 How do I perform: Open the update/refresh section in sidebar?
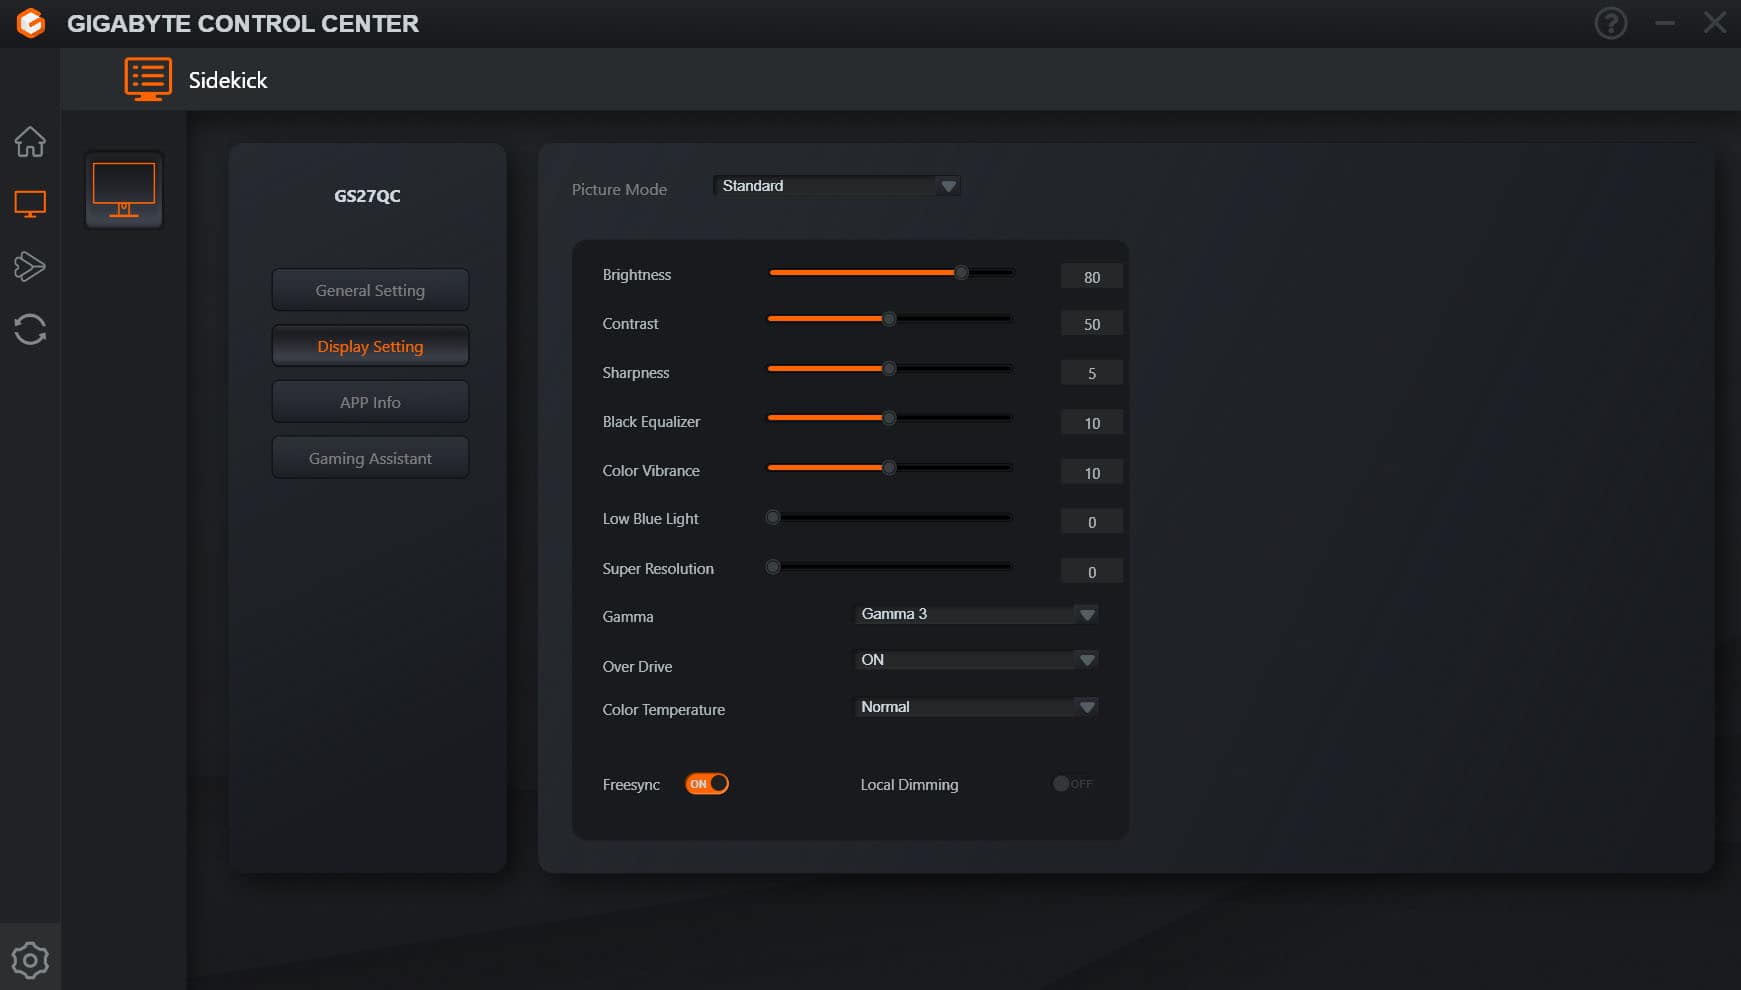tap(31, 330)
